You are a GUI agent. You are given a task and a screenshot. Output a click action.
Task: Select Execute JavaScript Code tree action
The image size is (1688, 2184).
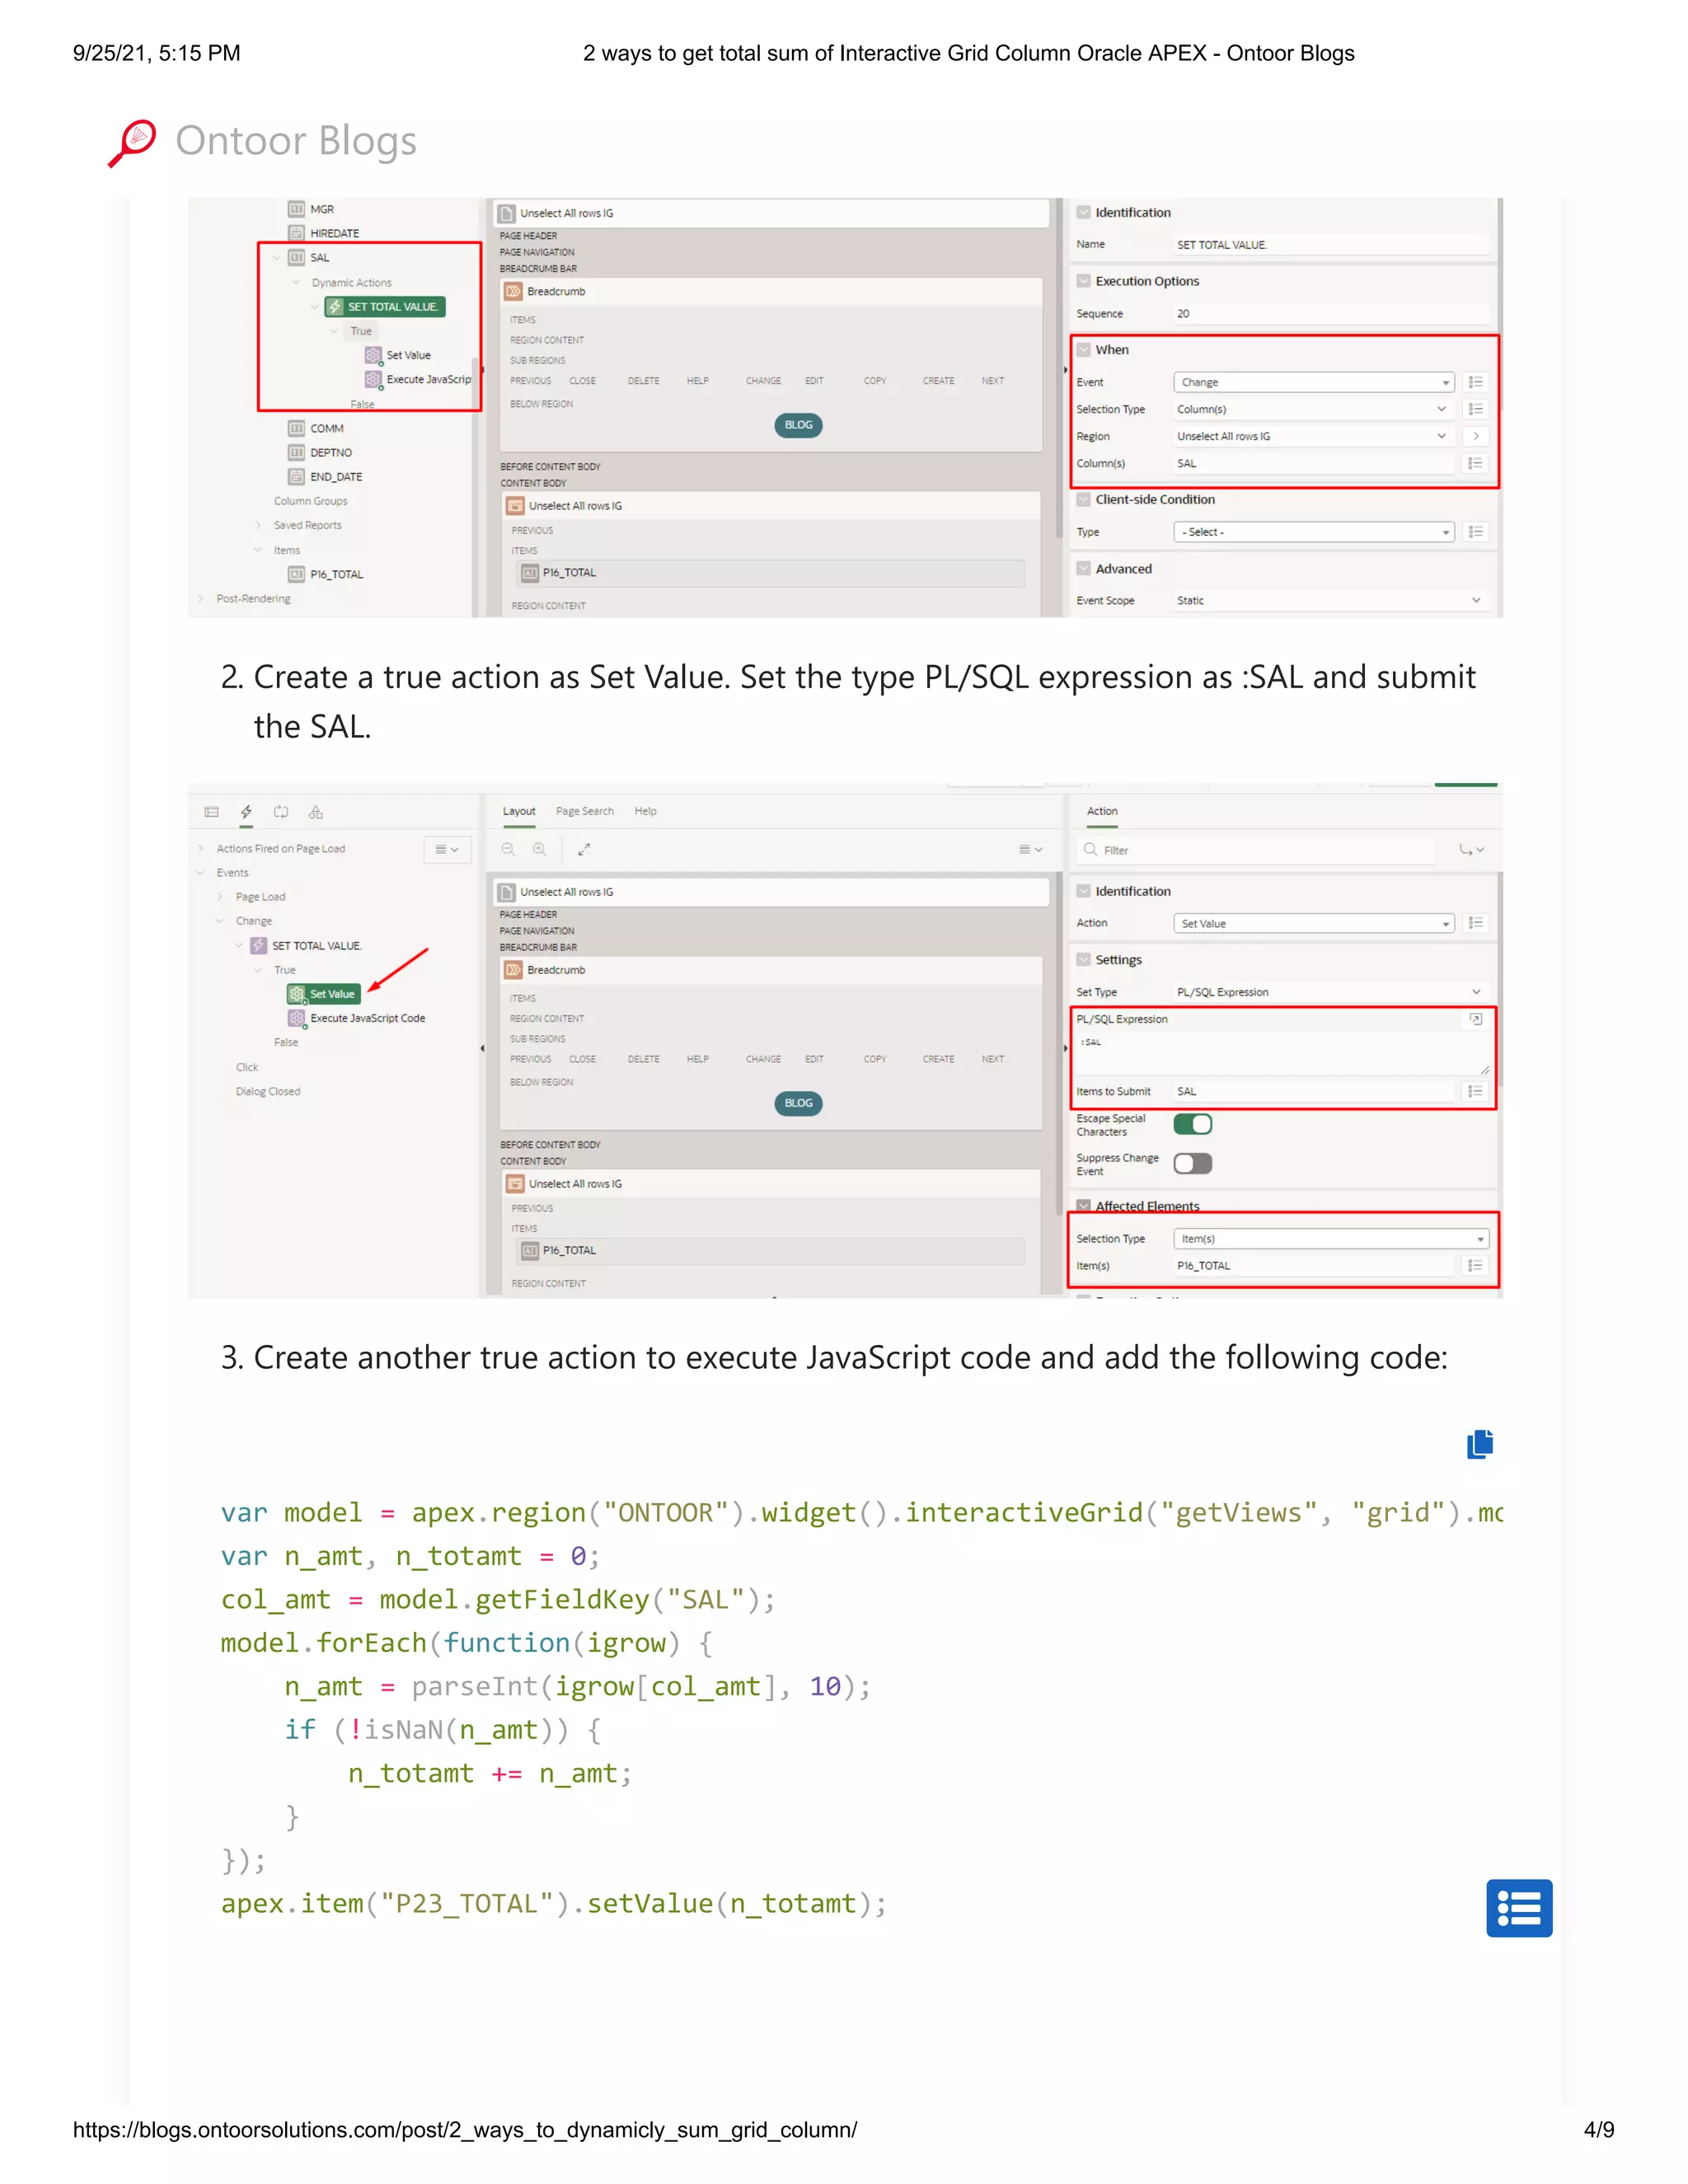tap(366, 1018)
